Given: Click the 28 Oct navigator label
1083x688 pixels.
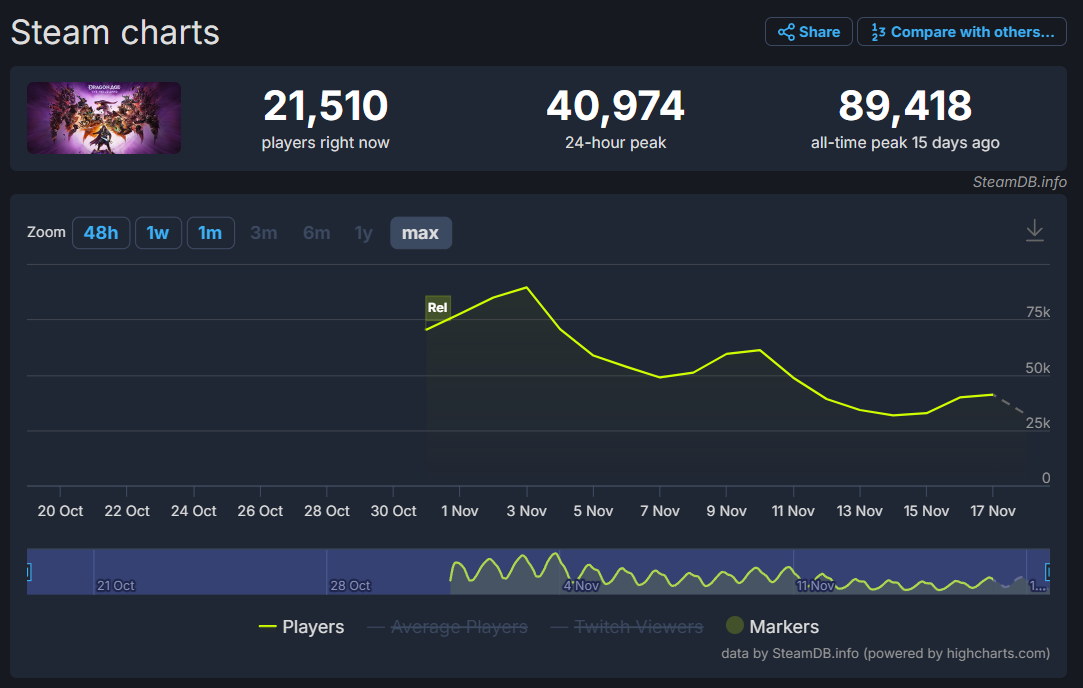Looking at the screenshot, I should click(x=350, y=586).
